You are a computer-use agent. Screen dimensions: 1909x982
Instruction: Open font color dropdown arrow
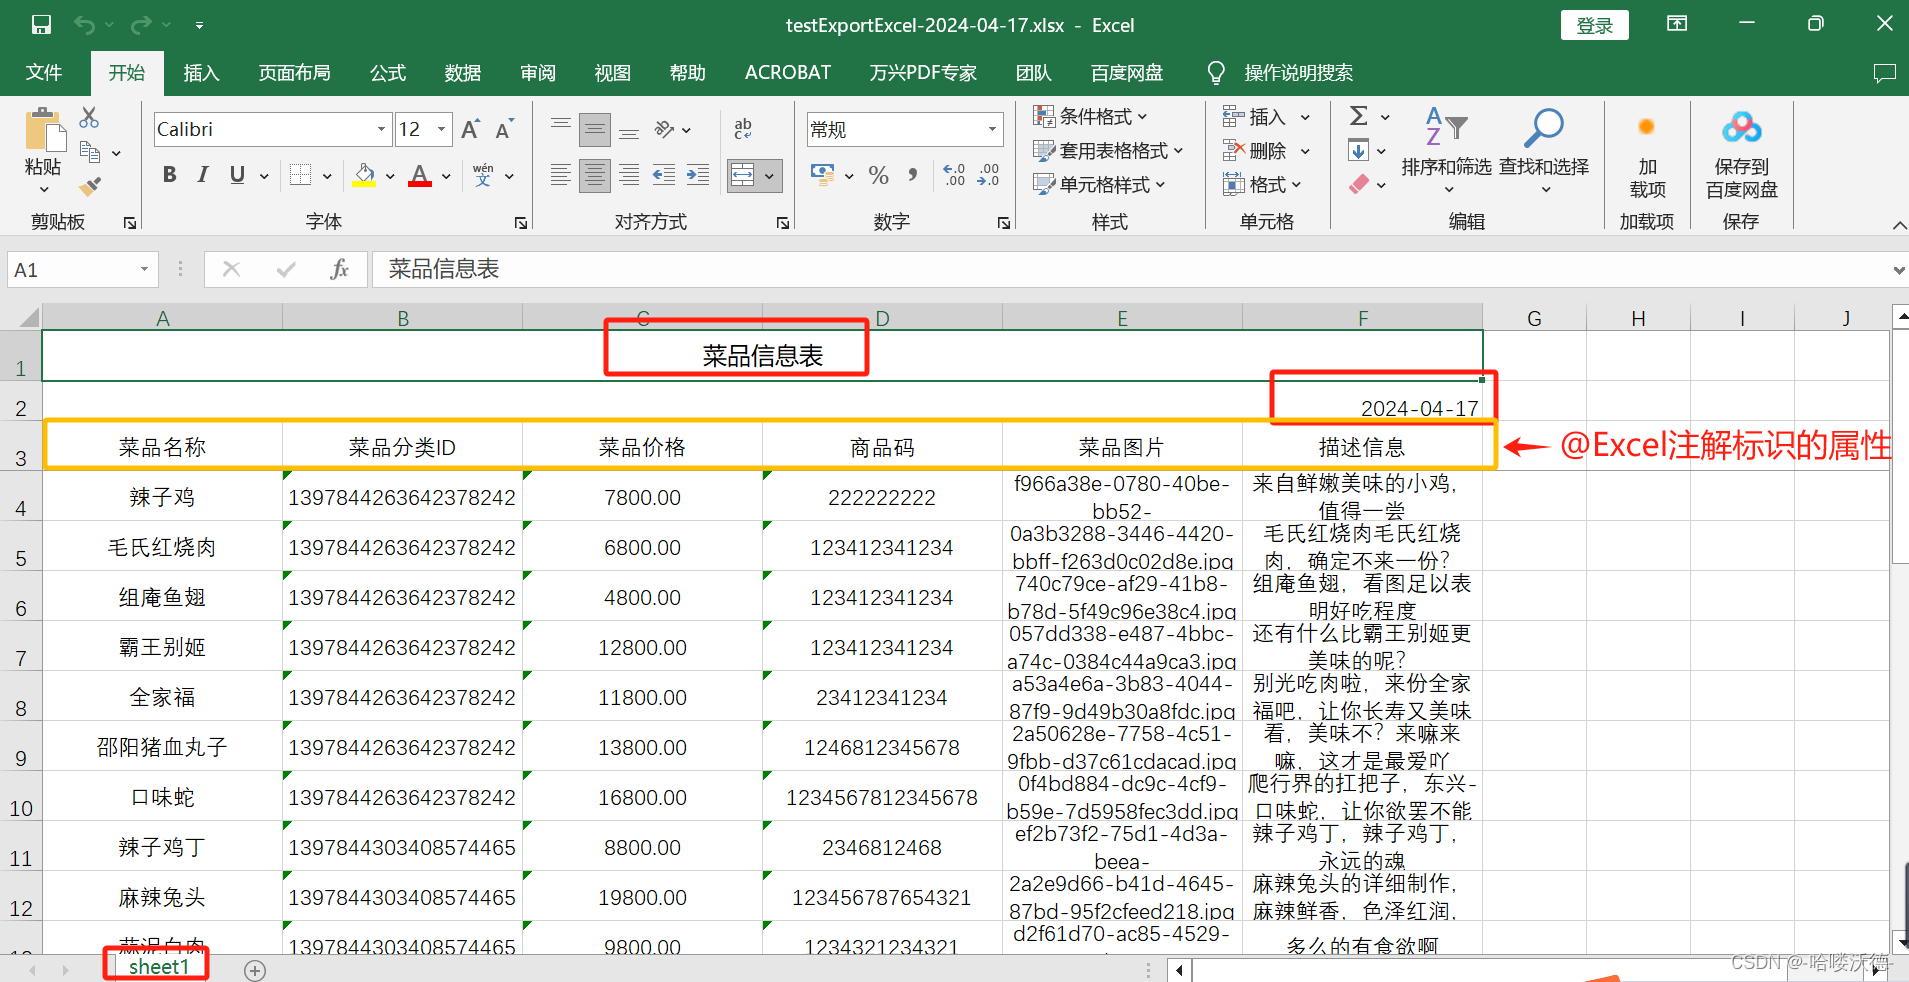tap(446, 177)
